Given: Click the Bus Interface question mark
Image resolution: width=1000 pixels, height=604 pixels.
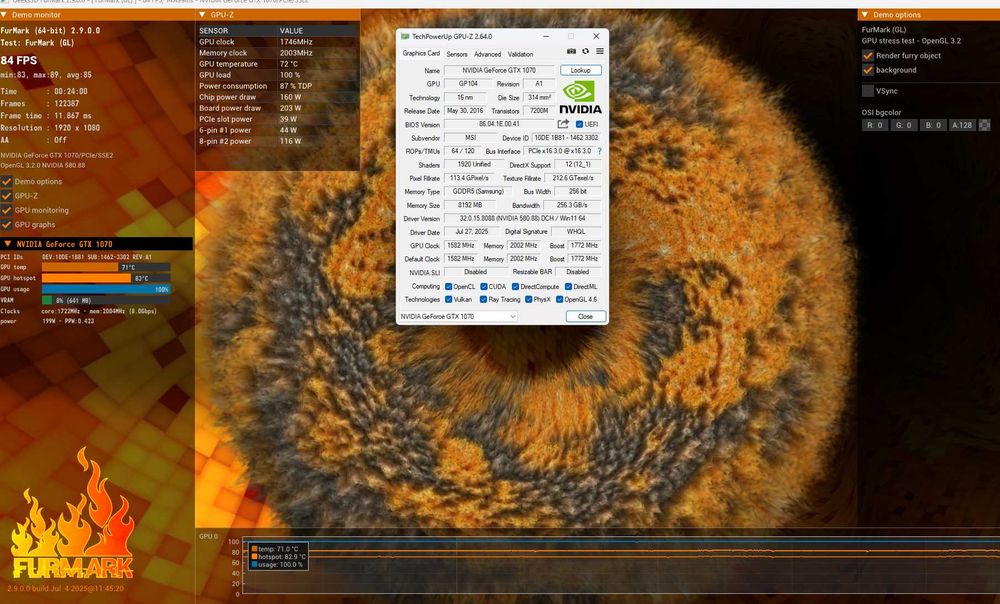Looking at the screenshot, I should click(599, 151).
